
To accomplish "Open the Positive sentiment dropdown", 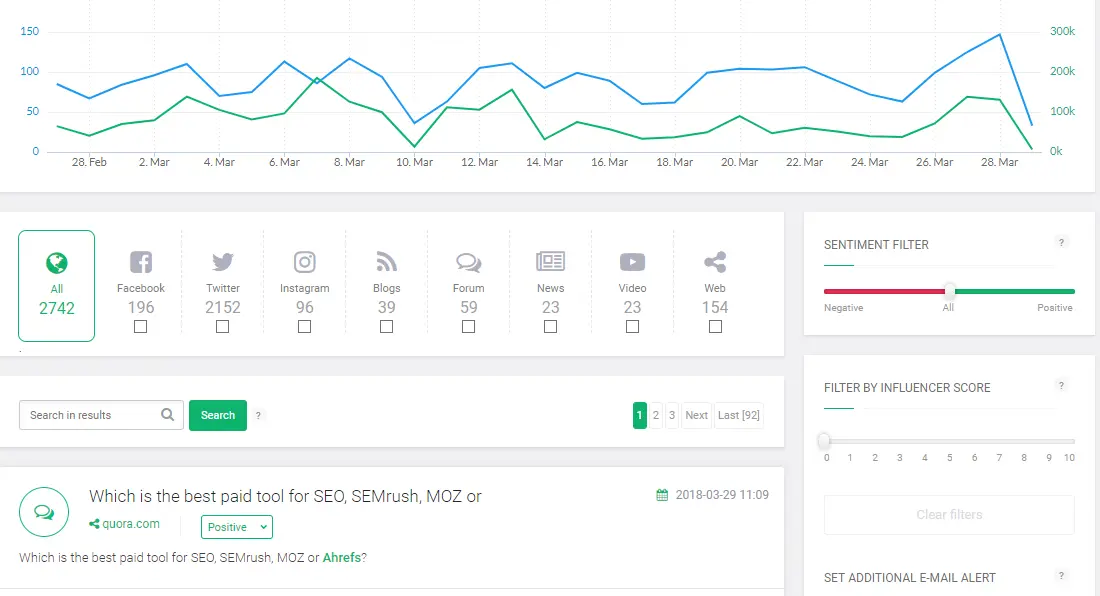I will pyautogui.click(x=236, y=527).
